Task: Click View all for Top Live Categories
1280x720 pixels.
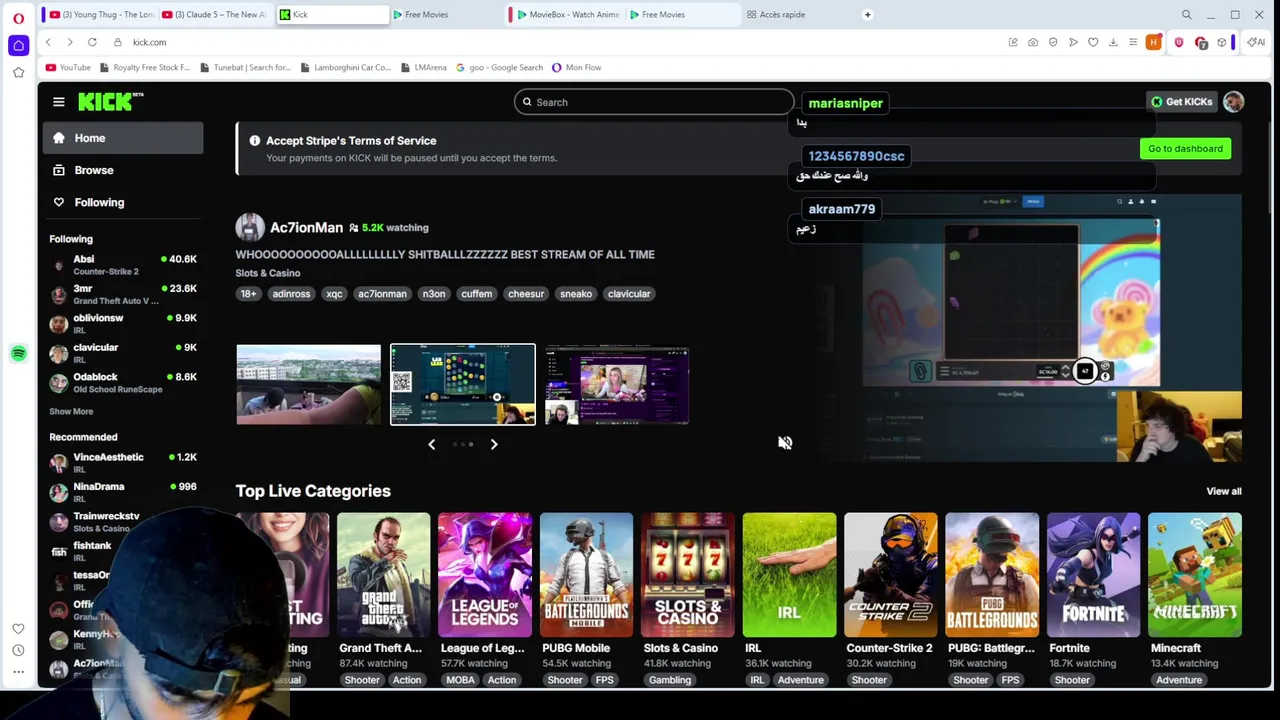Action: [x=1223, y=492]
